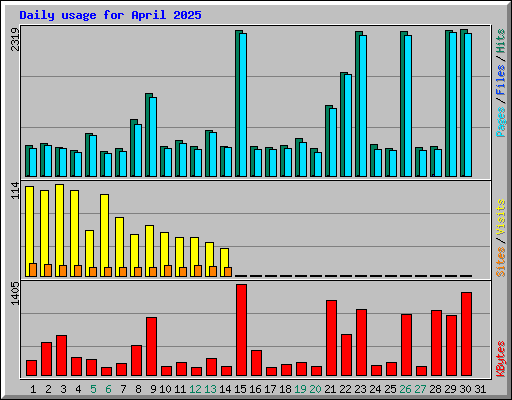Click the 'Sites / Visits' legend text

tap(500, 238)
